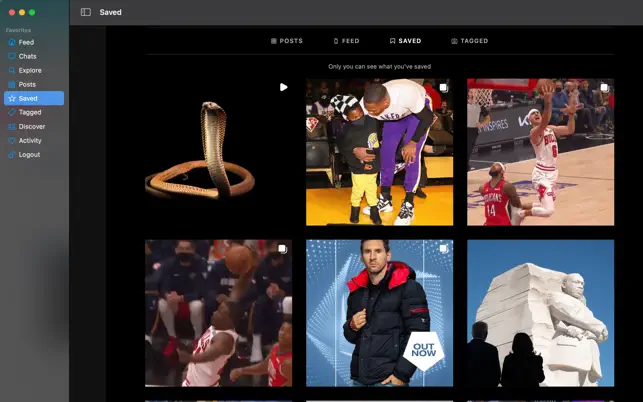This screenshot has width=643, height=402.
Task: Click multi-image icon on basketball dunk photo
Action: pyautogui.click(x=282, y=249)
